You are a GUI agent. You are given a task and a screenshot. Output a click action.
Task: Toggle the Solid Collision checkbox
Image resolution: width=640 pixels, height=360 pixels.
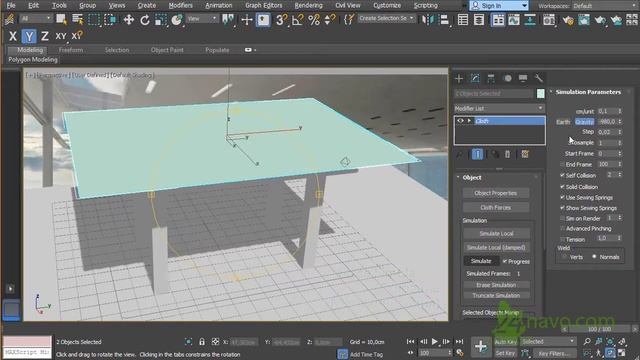(x=562, y=187)
